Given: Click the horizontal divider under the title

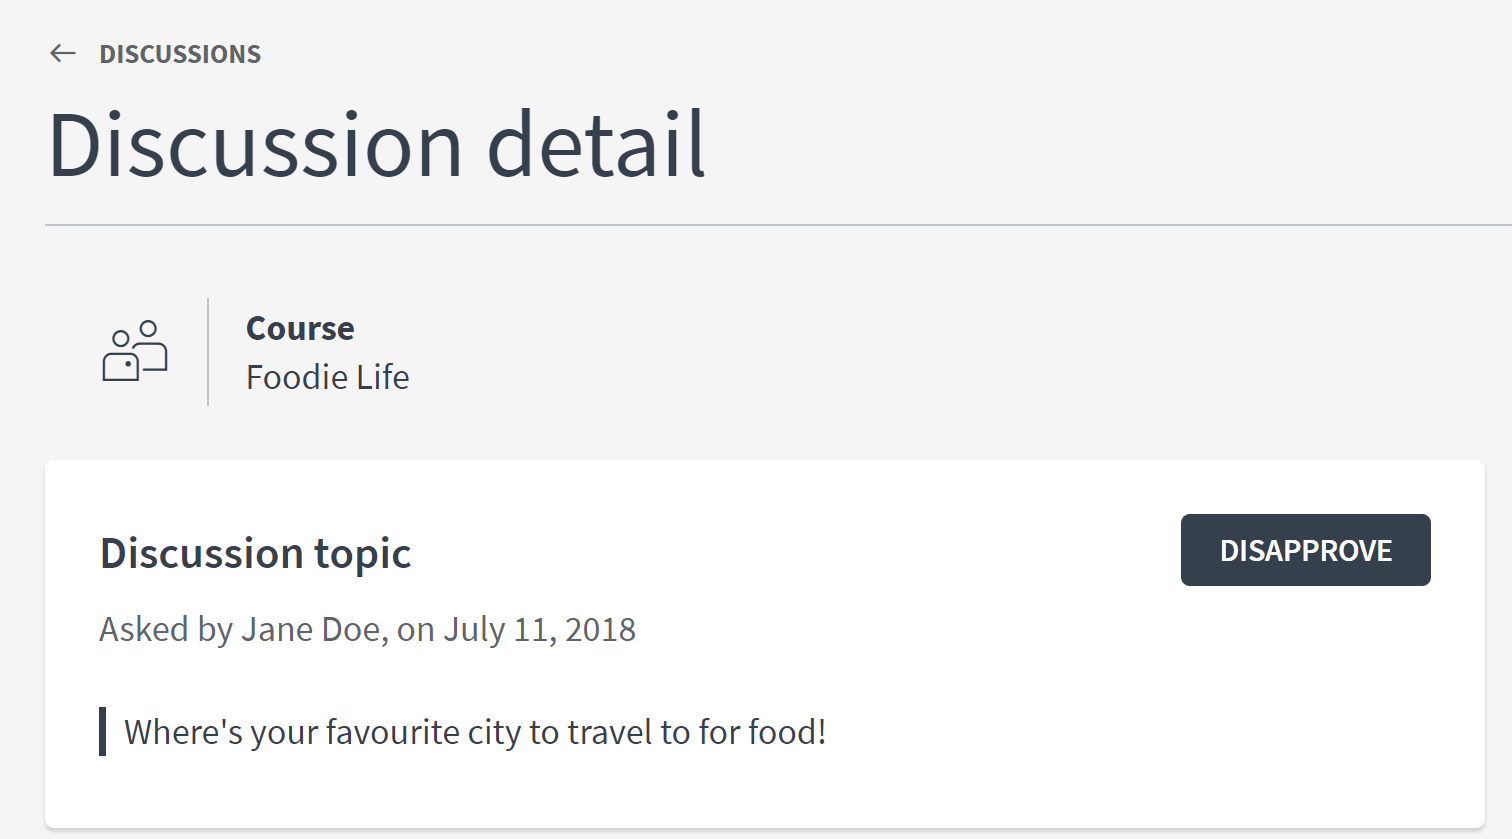Looking at the screenshot, I should tap(778, 225).
